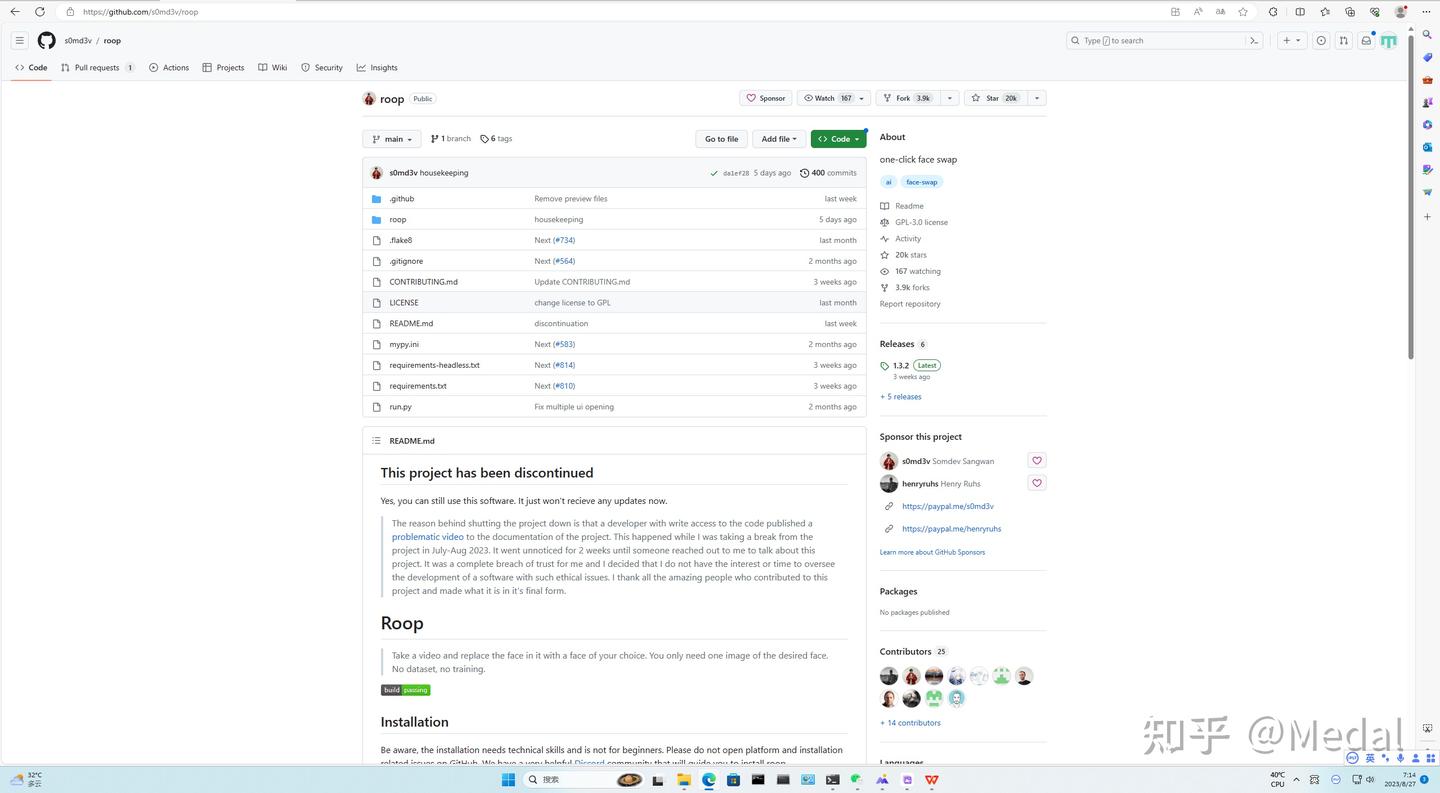Image resolution: width=1440 pixels, height=793 pixels.
Task: Open the Windows Start menu
Action: tap(508, 780)
